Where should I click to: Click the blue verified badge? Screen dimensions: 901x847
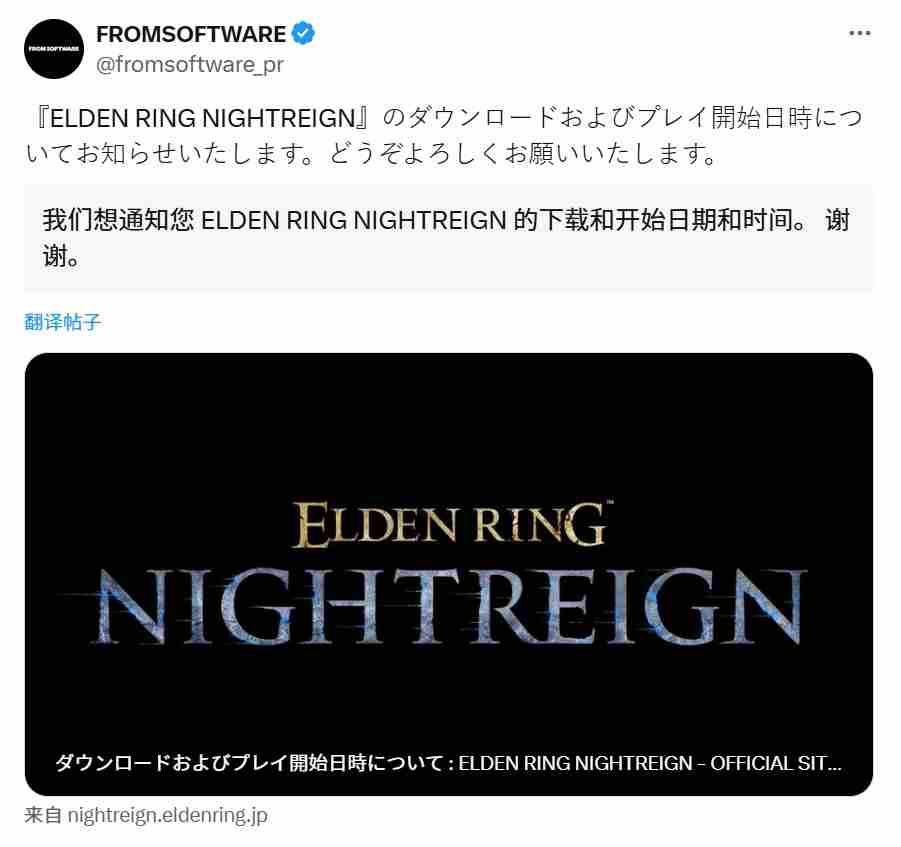(x=303, y=34)
